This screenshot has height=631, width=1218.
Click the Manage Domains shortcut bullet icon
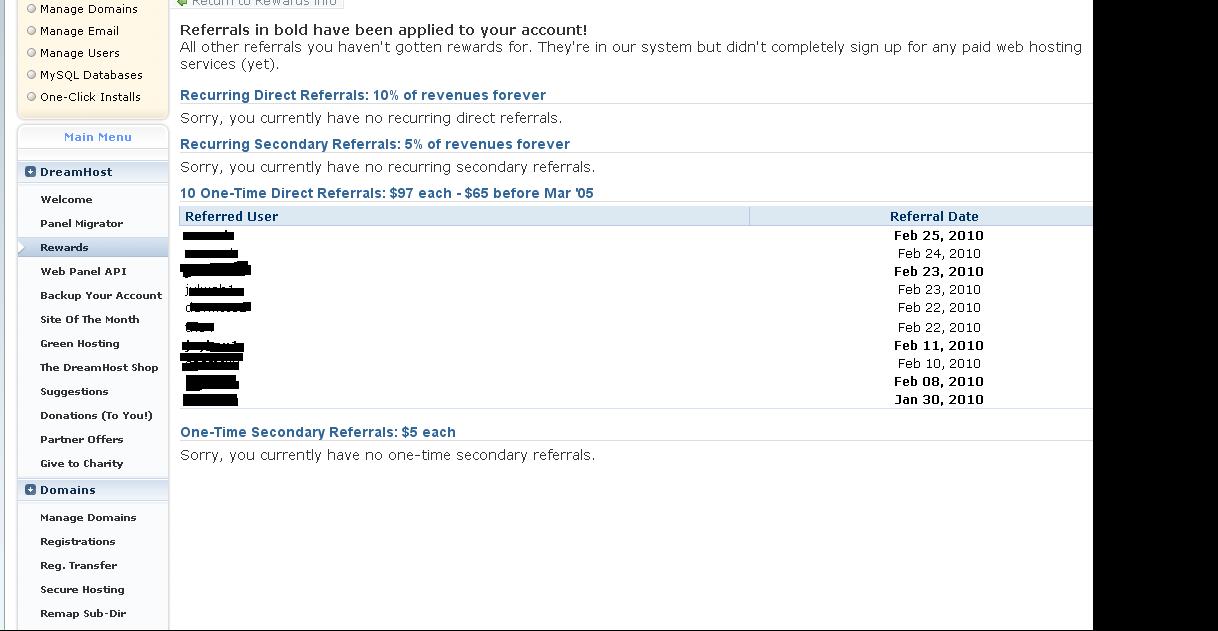31,9
